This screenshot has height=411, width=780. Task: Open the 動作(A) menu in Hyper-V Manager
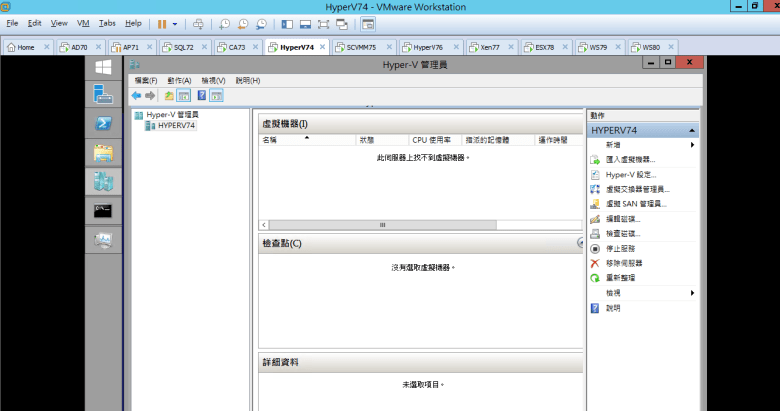180,80
